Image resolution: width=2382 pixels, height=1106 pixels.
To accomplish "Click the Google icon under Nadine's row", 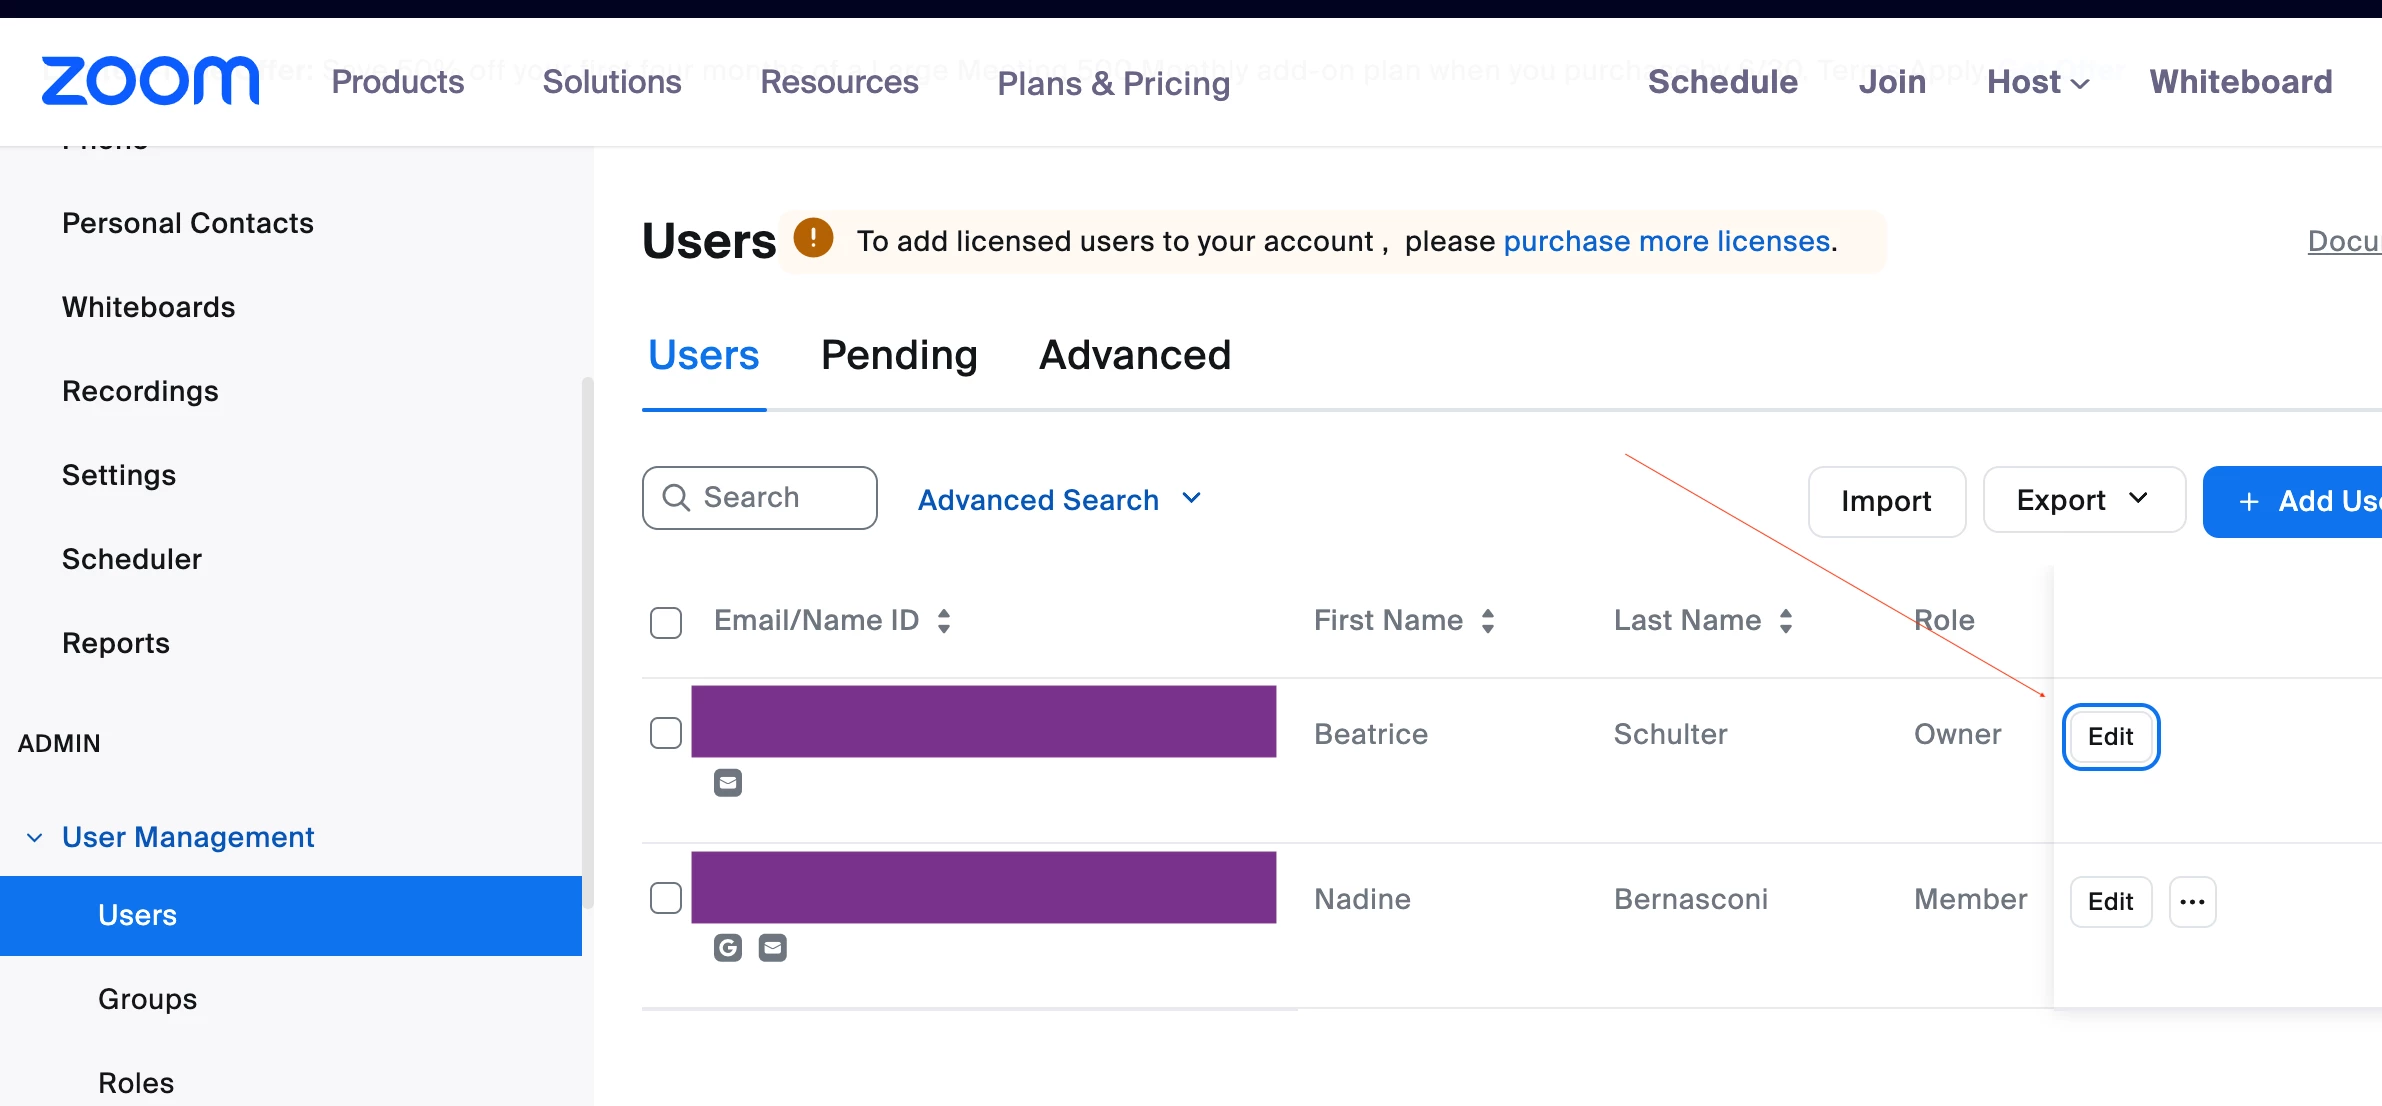I will coord(728,948).
